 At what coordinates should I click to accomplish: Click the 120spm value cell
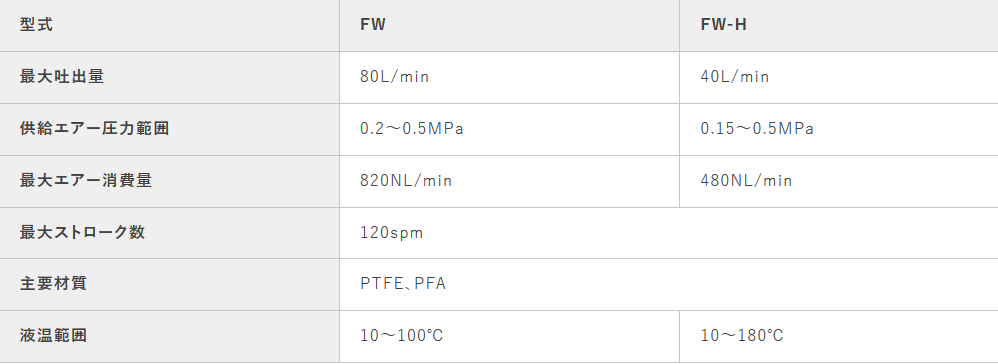click(x=669, y=233)
